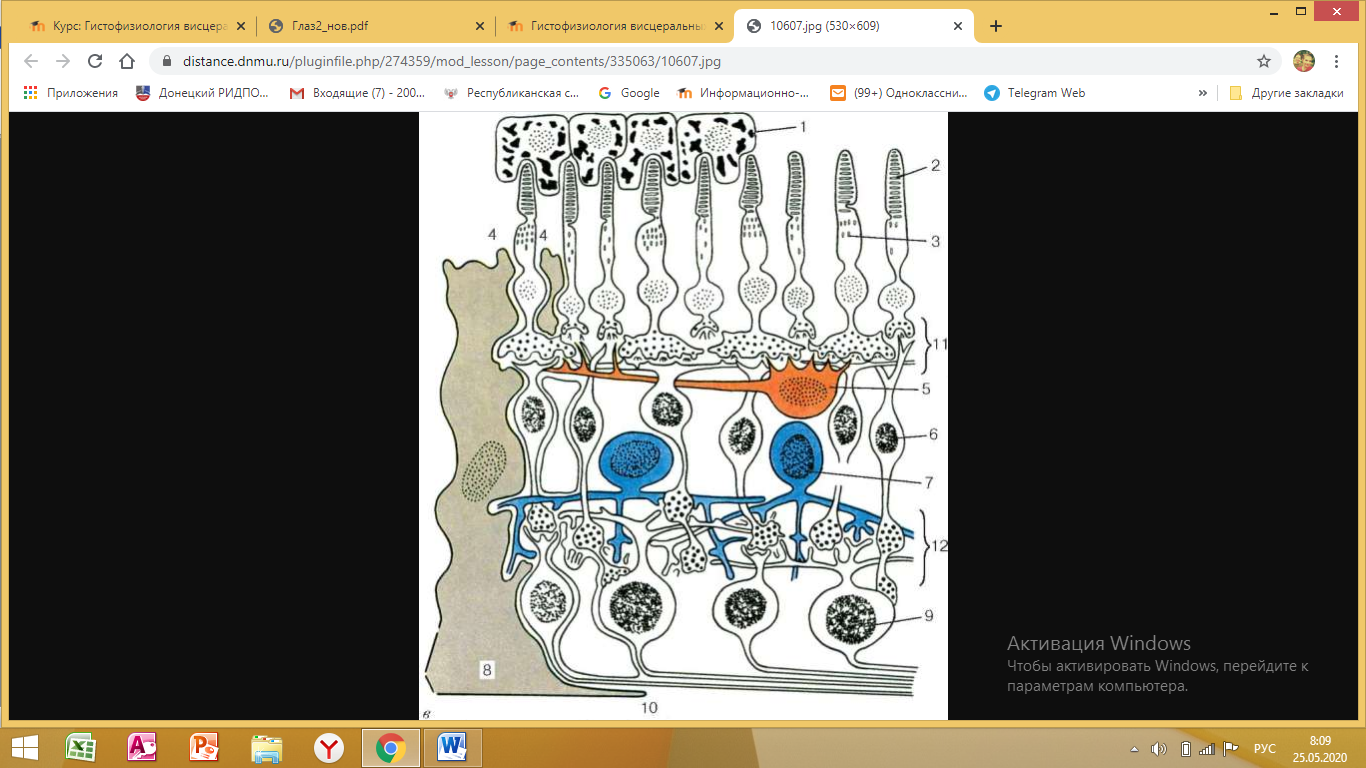Screen dimensions: 1366x768
Task: Open the Приложения apps shortcut
Action: tap(70, 93)
